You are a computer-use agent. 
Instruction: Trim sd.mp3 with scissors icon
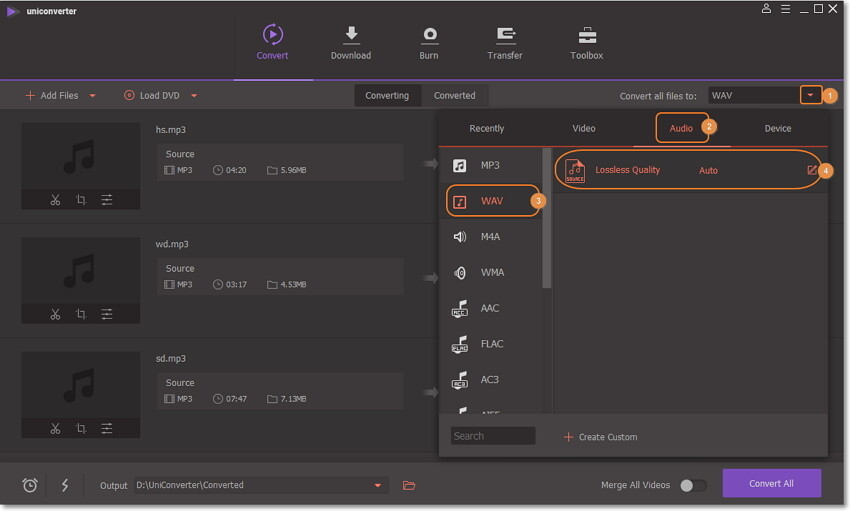(x=55, y=429)
